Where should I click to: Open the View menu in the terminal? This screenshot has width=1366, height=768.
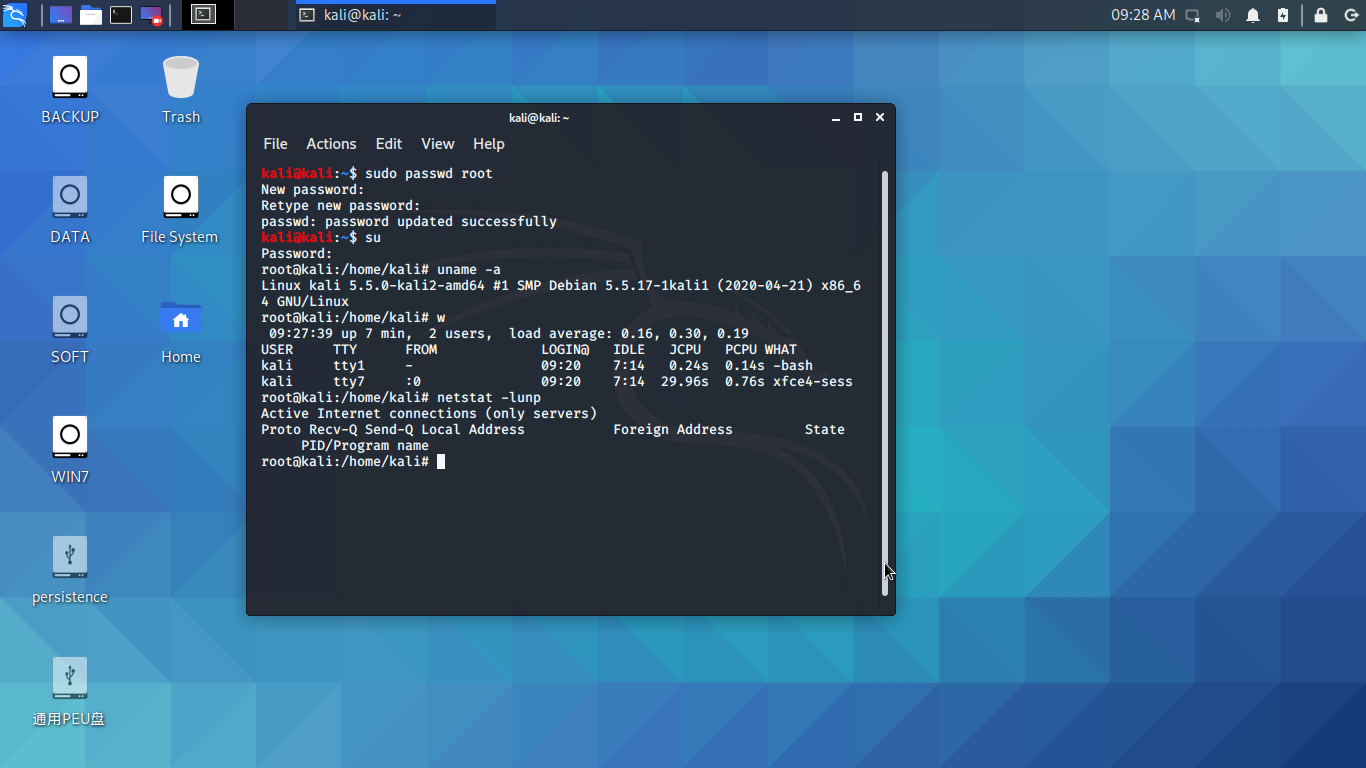437,143
